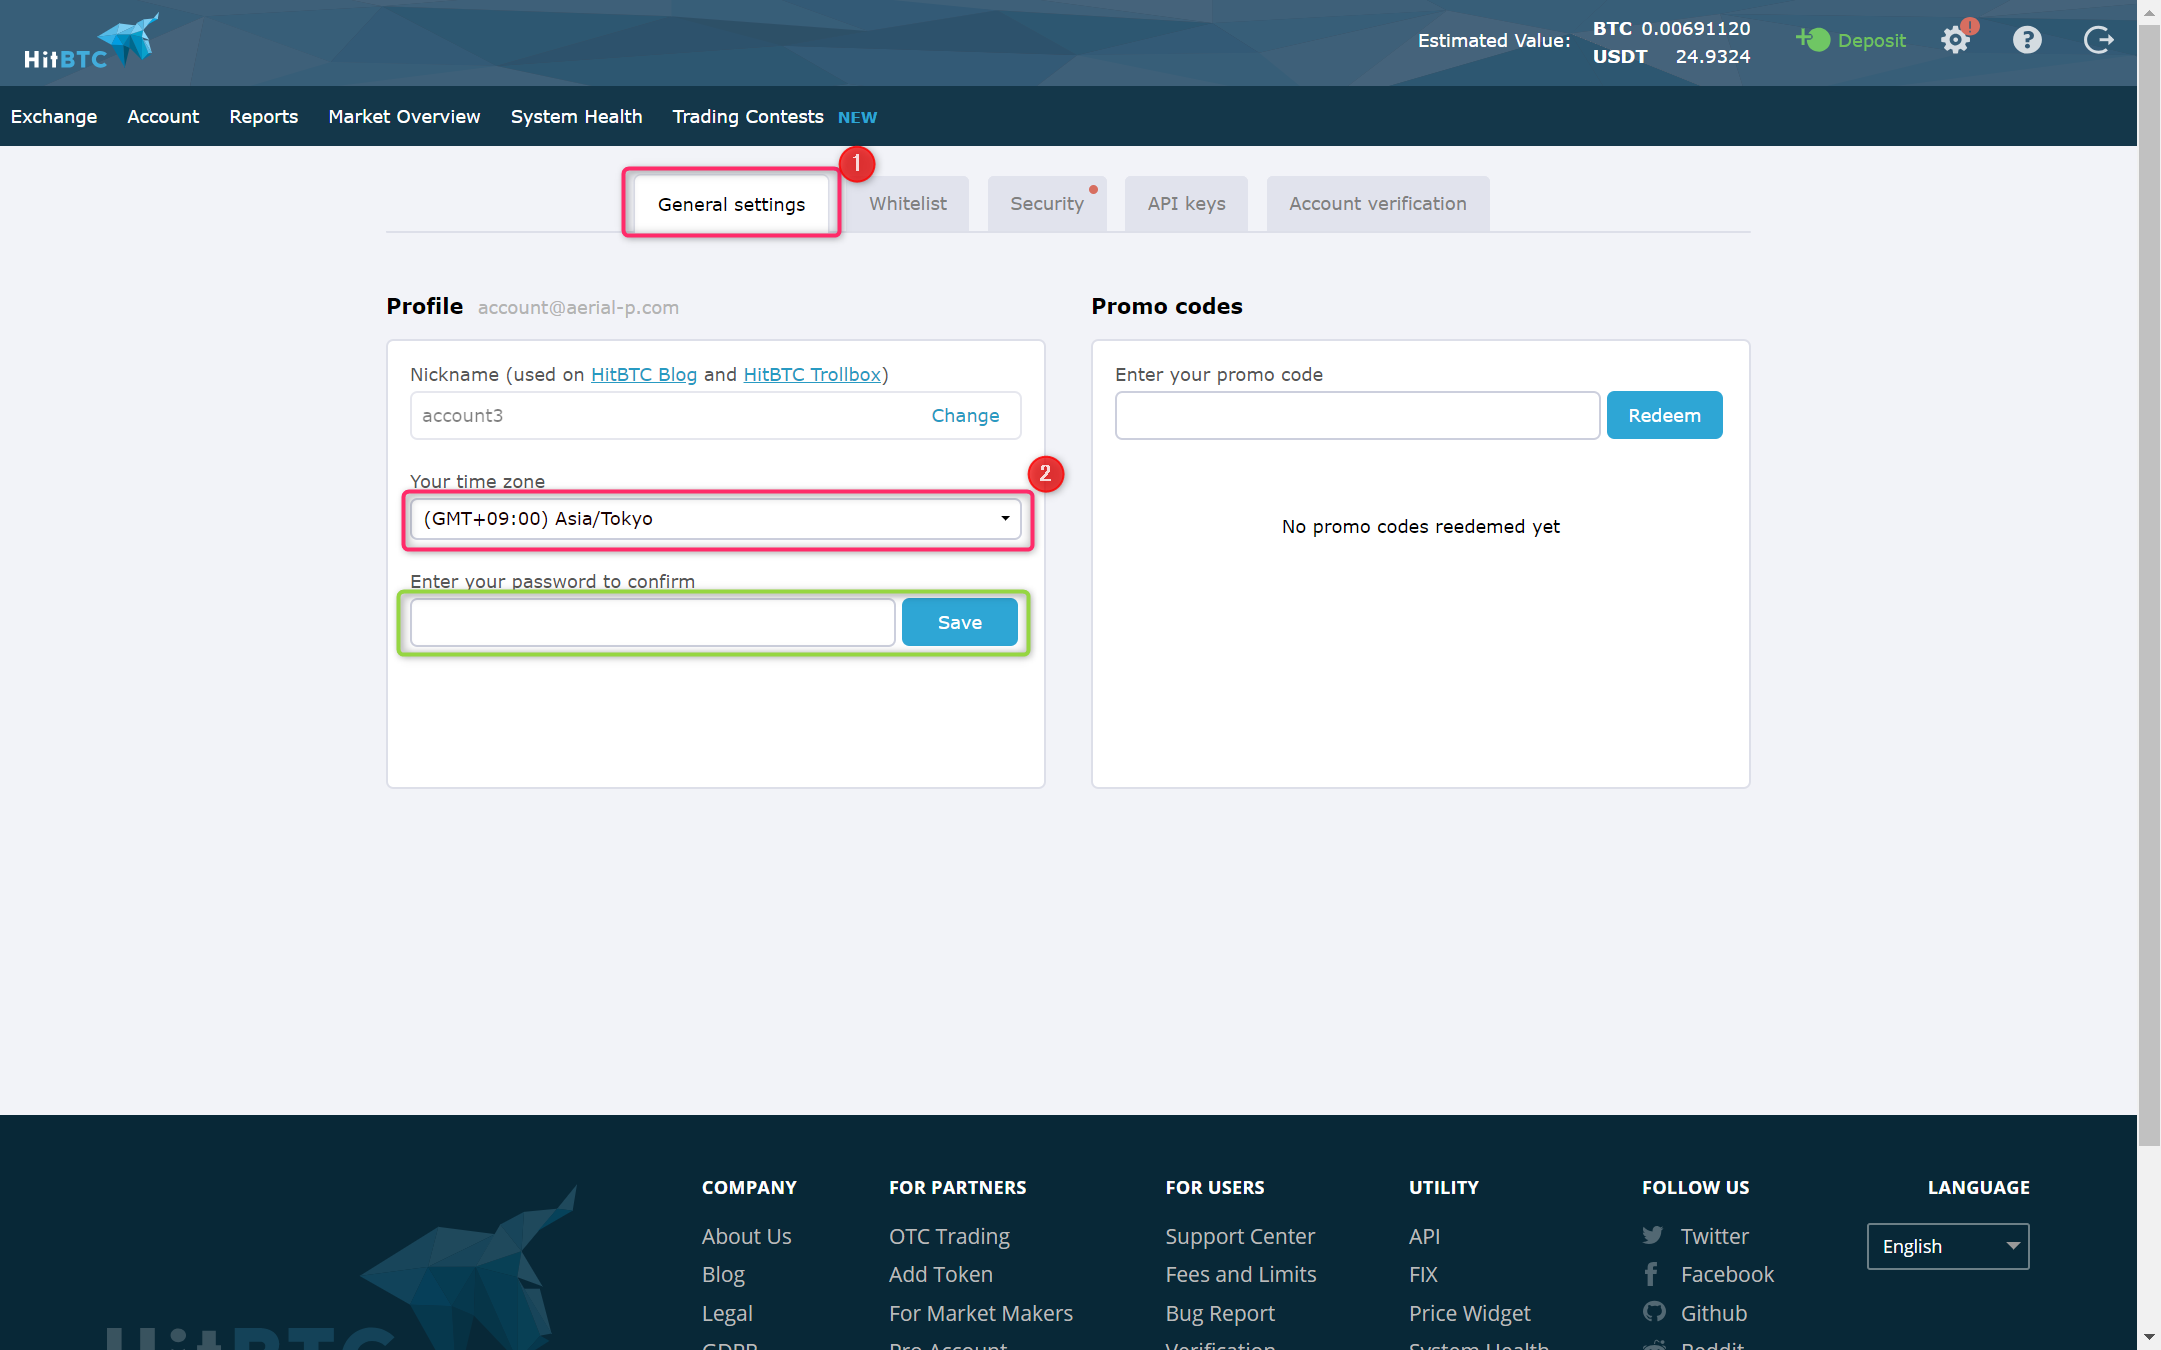This screenshot has width=2161, height=1350.
Task: Select the General settings tab
Action: pos(731,204)
